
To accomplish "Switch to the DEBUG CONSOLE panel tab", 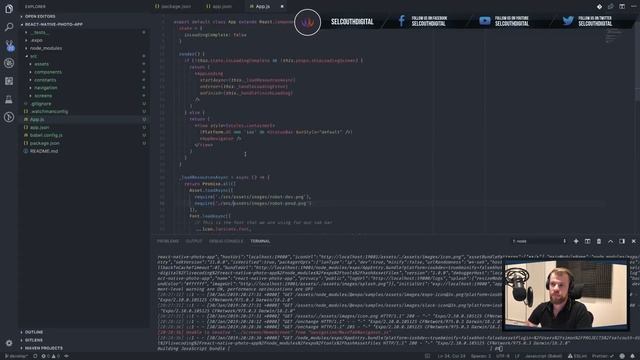I will [226, 241].
